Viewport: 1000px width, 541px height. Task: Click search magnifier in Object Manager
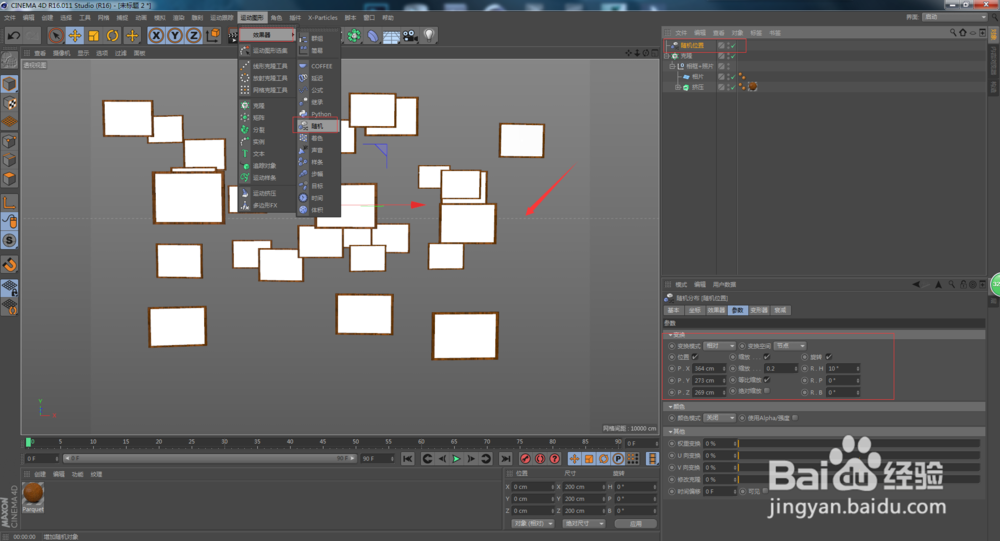953,32
